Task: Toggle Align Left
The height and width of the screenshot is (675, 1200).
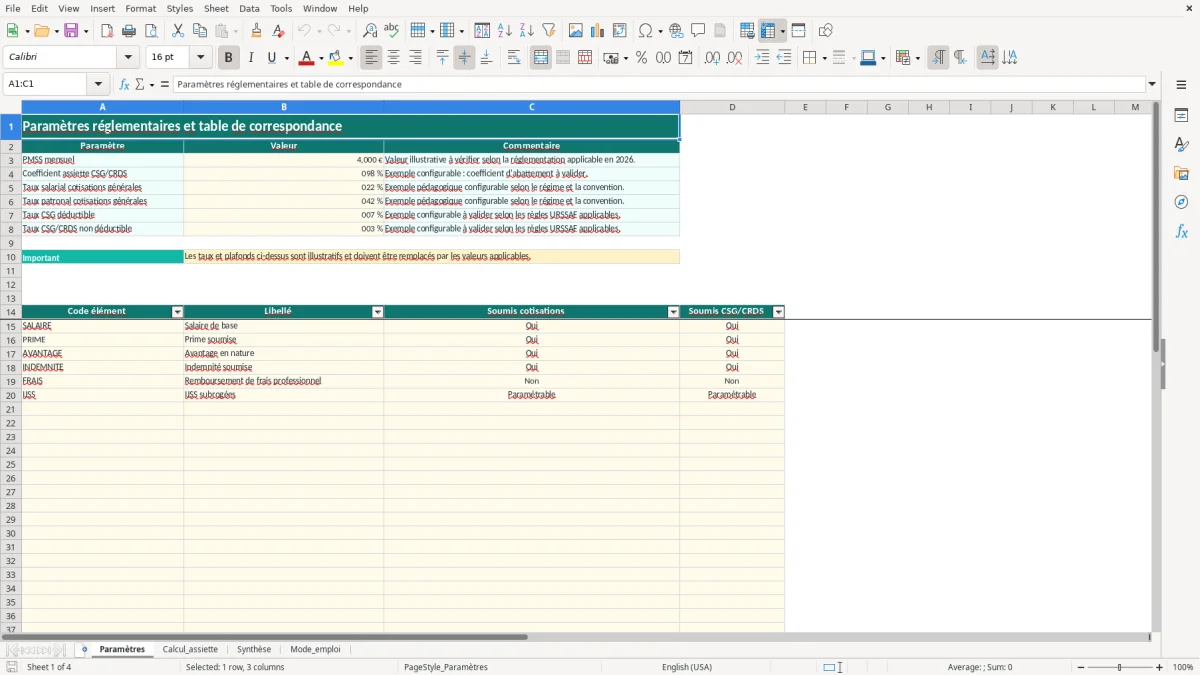Action: tap(371, 58)
